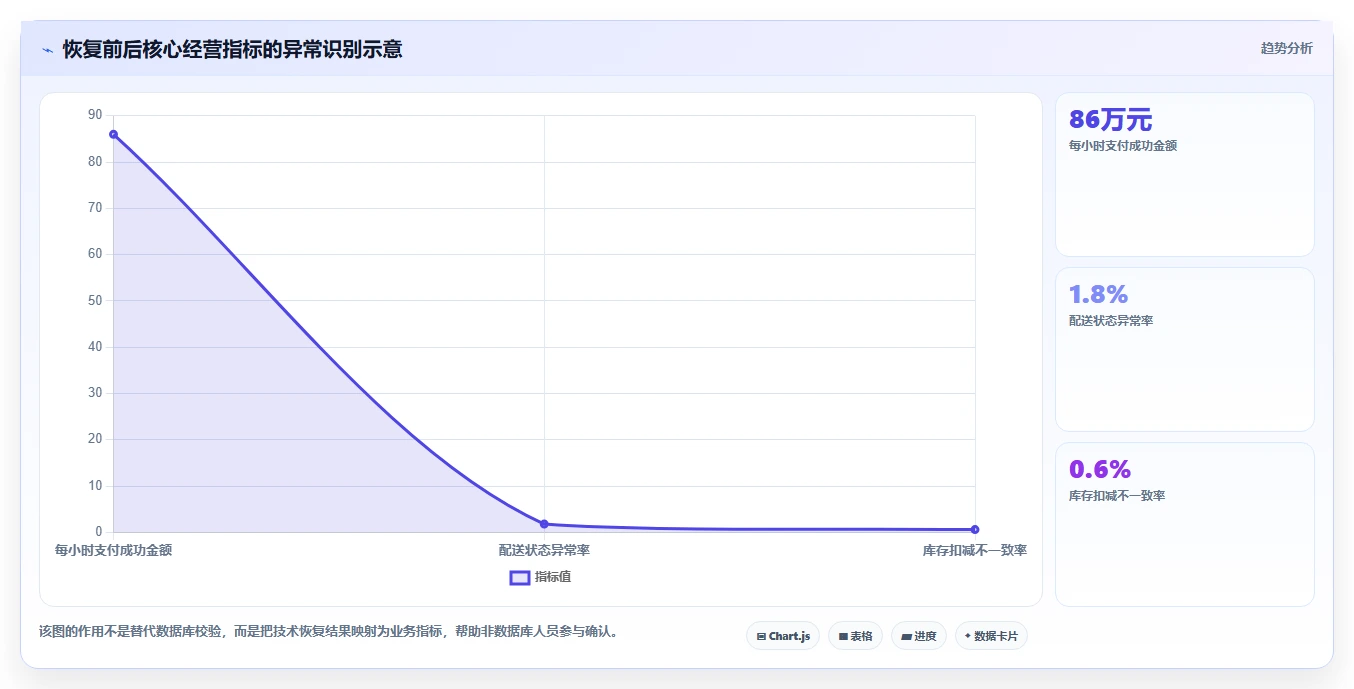
Task: Click the 趋势分析 label in the header
Action: (x=1286, y=48)
